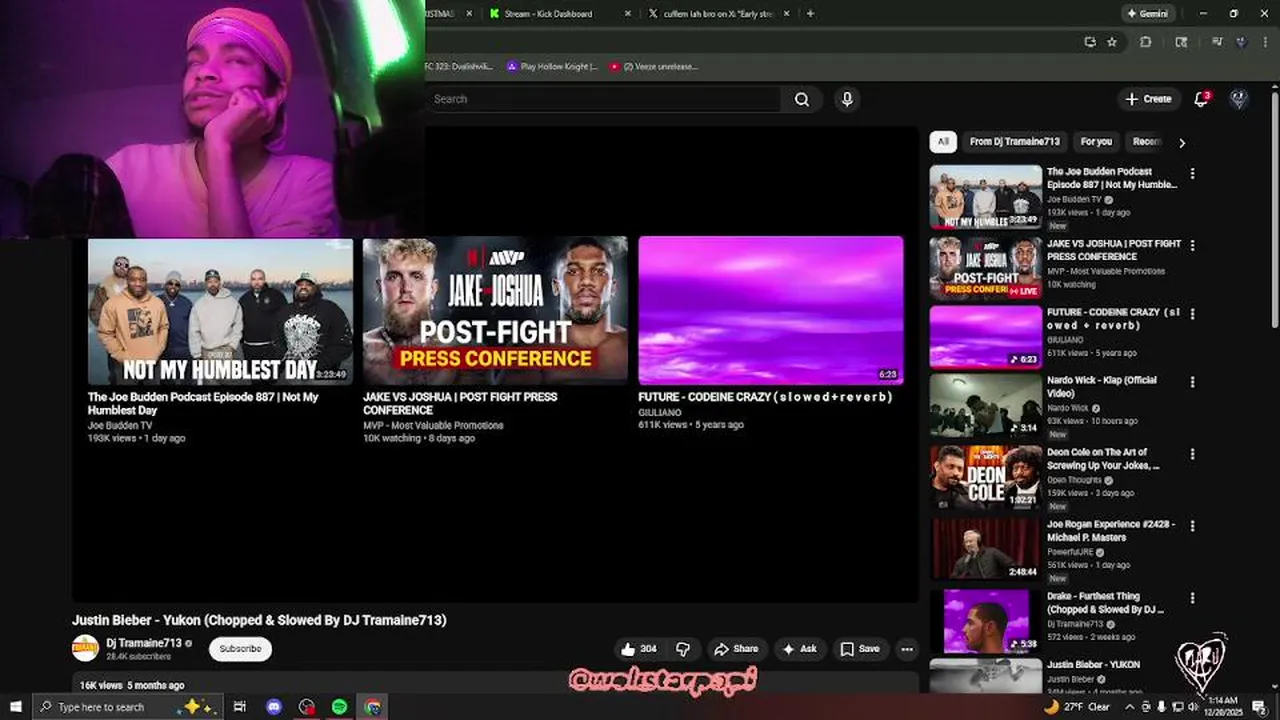Open Spotify from the taskbar

click(x=339, y=707)
